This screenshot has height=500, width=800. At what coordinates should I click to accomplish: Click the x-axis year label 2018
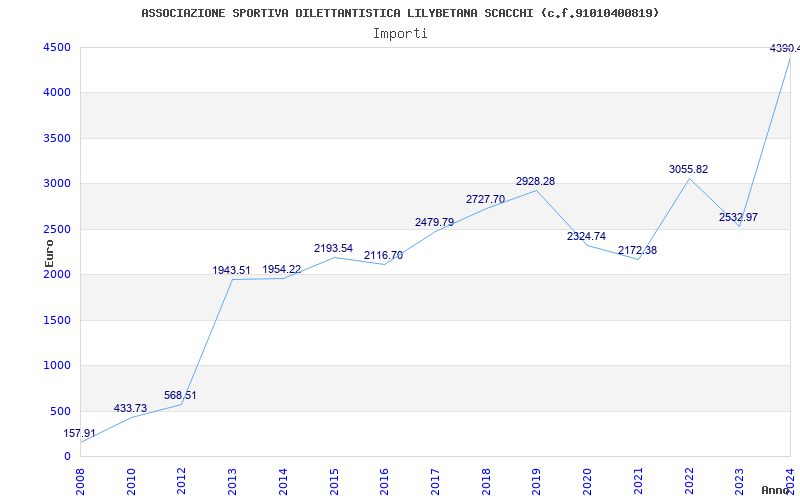[486, 482]
